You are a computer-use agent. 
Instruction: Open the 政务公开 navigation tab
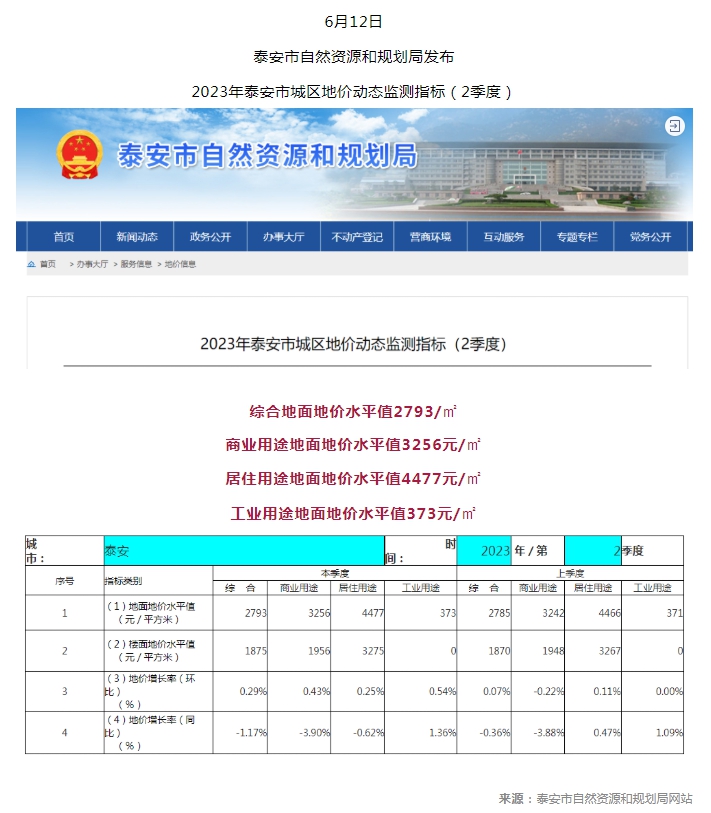pos(211,237)
